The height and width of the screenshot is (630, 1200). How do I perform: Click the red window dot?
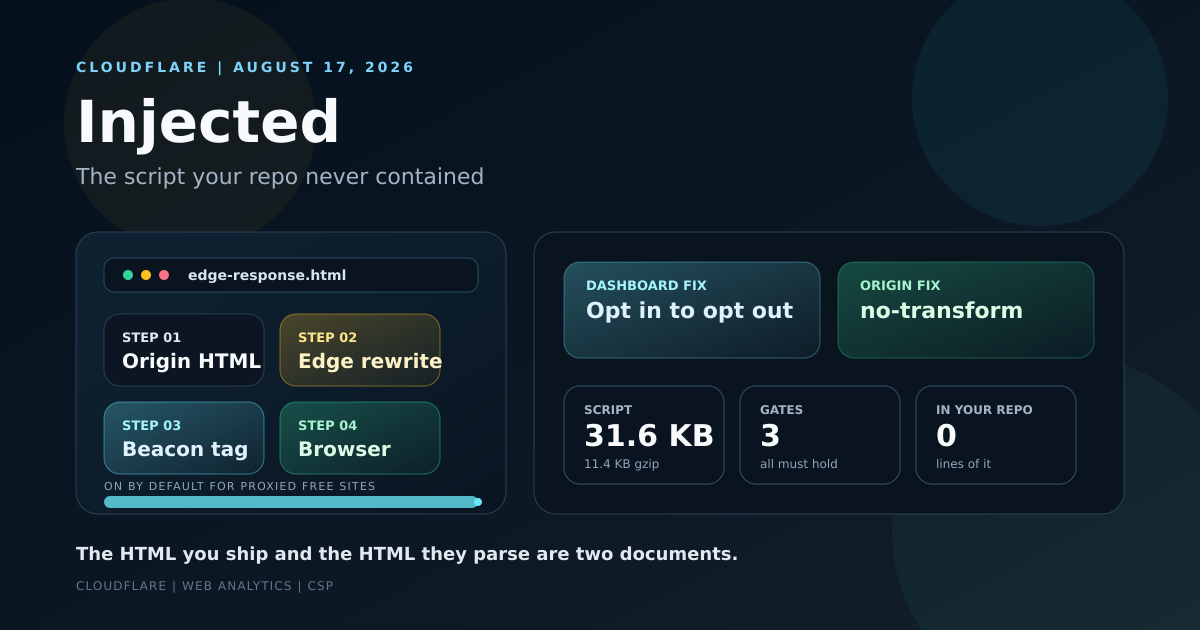coord(164,275)
